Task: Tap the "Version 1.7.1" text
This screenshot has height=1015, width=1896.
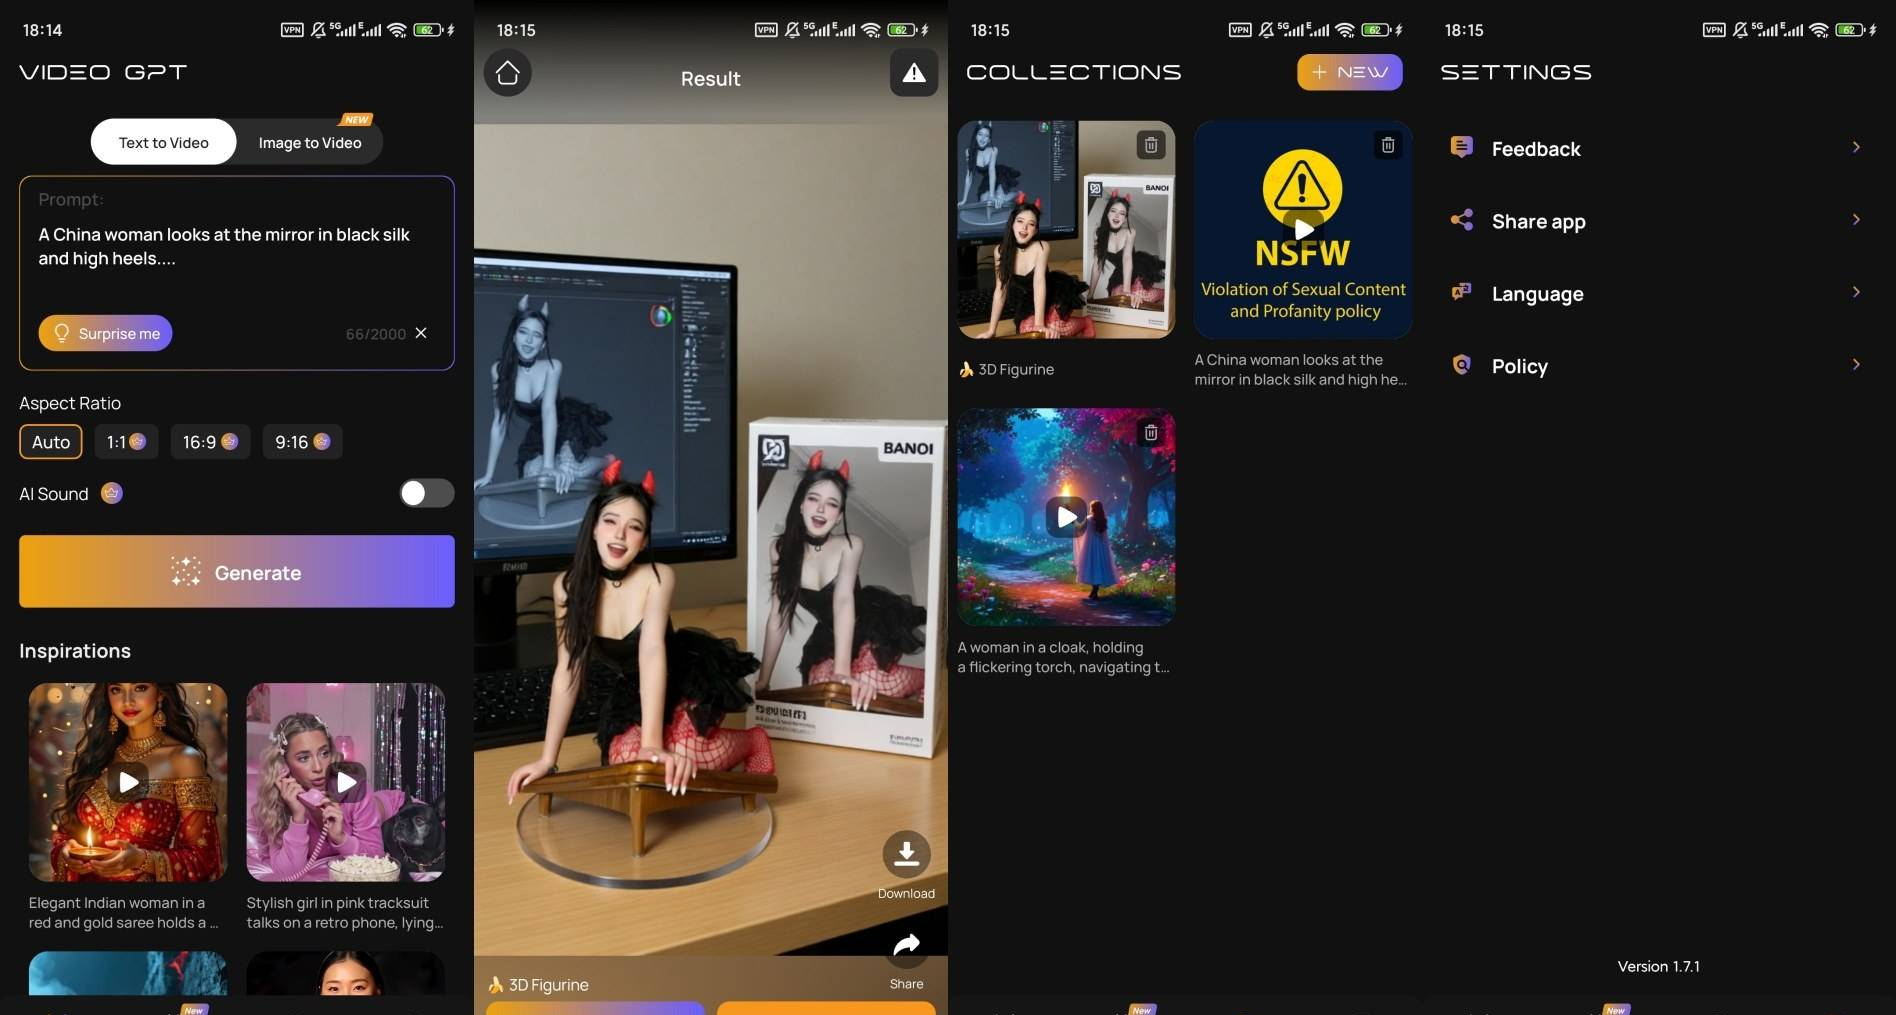Action: pos(1659,966)
